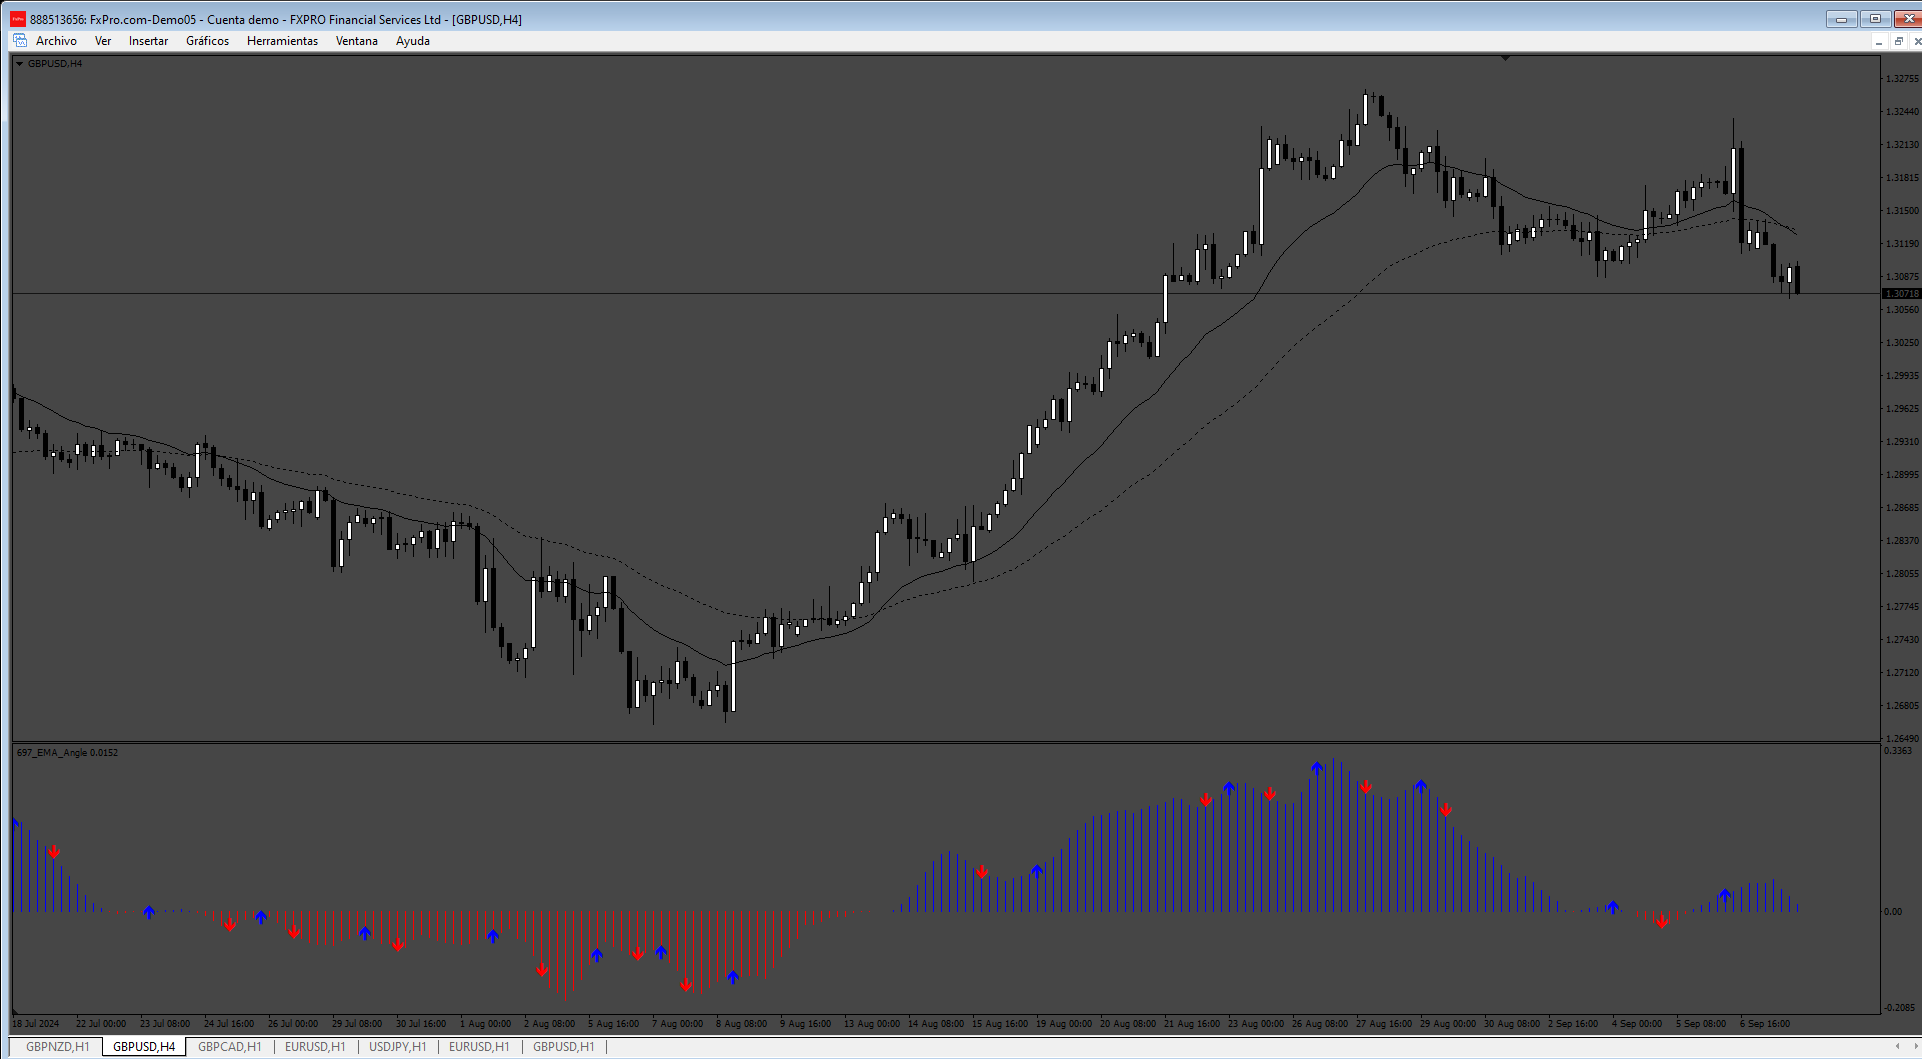
Task: Open the Ver menu
Action: click(103, 41)
